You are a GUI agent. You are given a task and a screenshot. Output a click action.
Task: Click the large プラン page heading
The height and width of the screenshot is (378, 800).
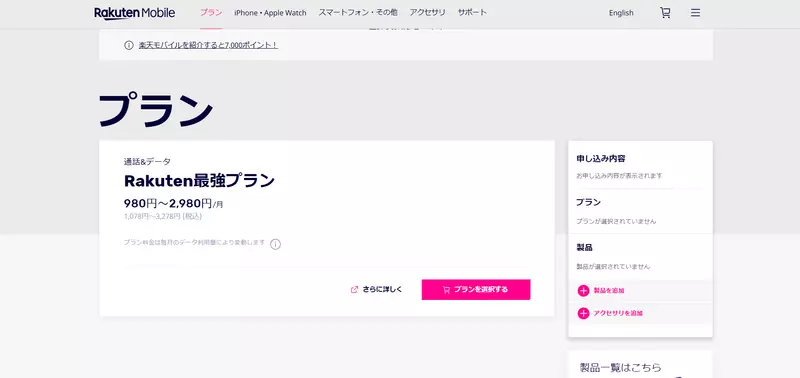[x=156, y=110]
